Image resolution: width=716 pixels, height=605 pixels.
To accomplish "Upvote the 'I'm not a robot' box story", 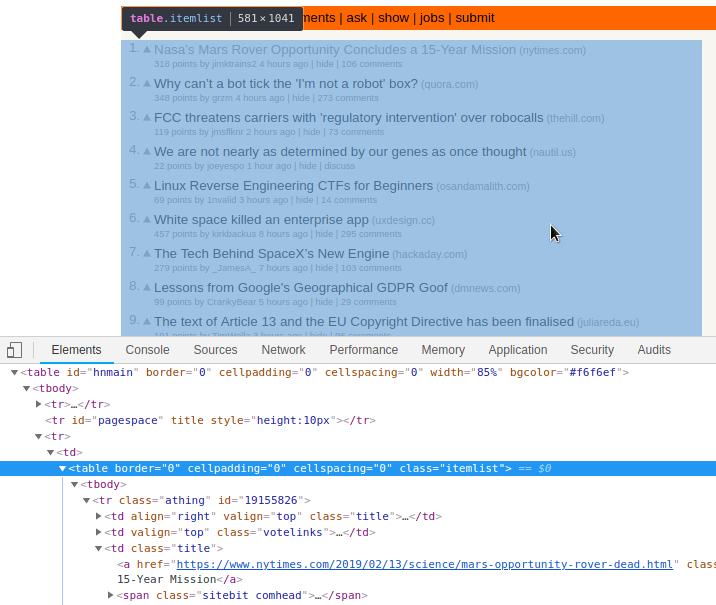I will click(147, 84).
